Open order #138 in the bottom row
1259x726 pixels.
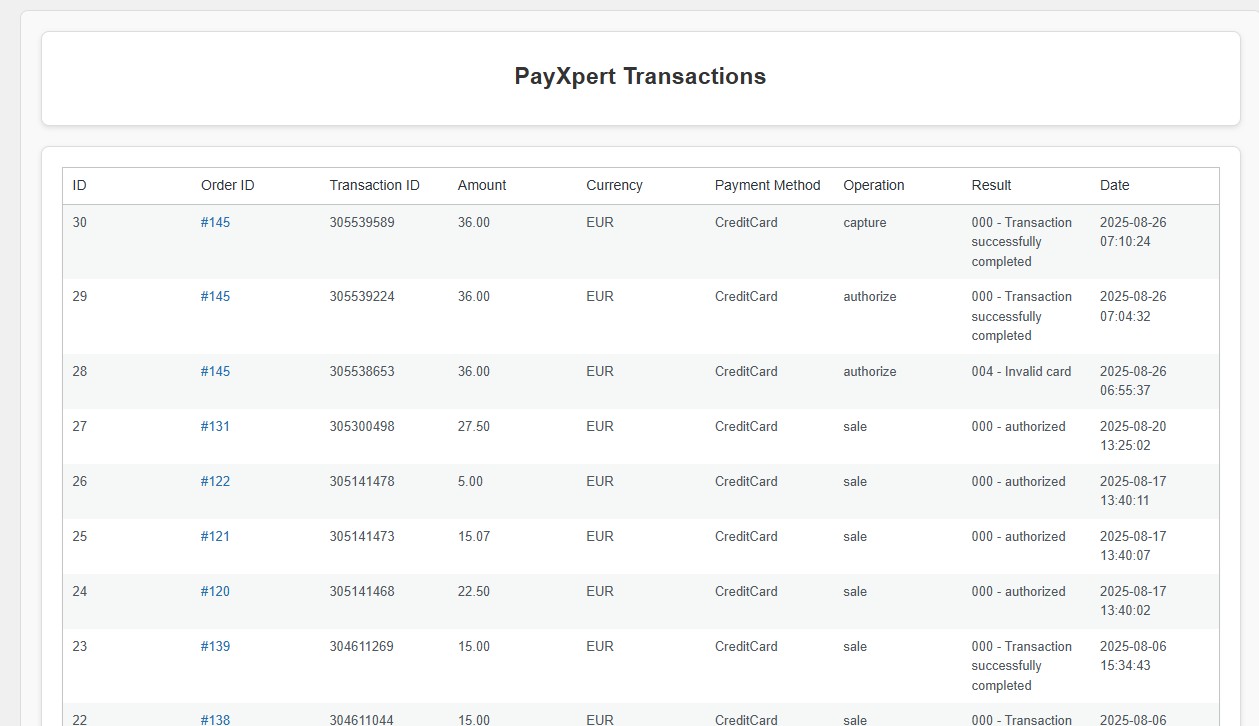click(215, 719)
